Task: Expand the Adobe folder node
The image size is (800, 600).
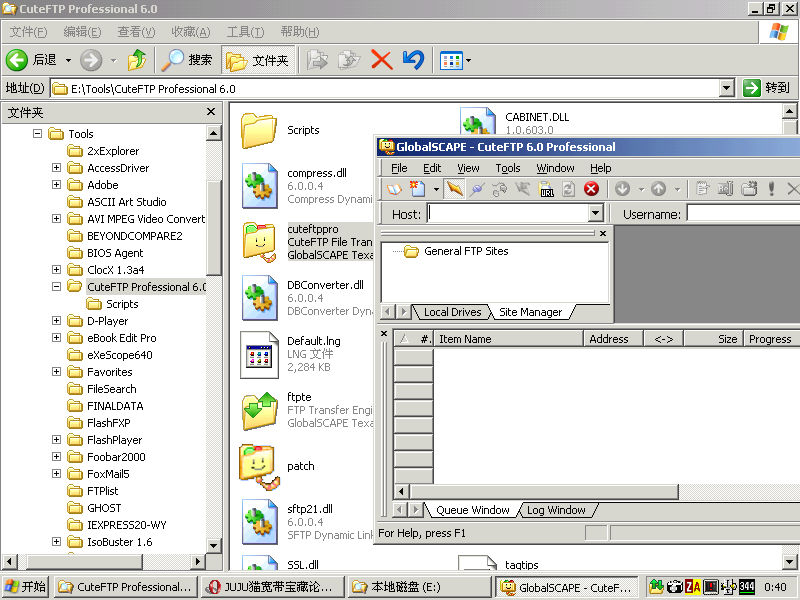Action: pyautogui.click(x=57, y=185)
